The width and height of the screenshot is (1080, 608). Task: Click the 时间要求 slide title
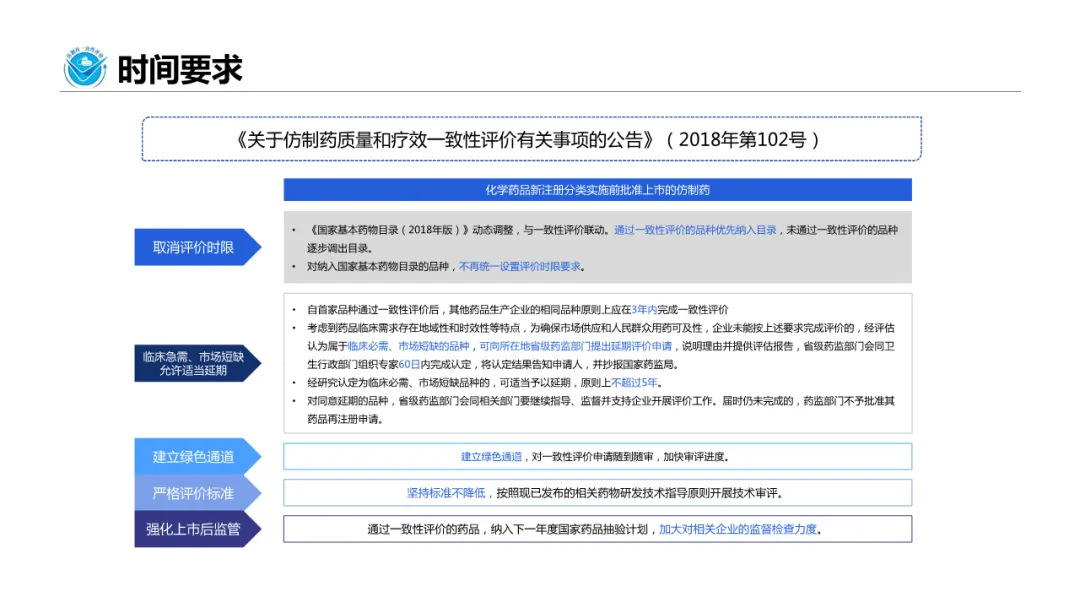click(x=180, y=70)
